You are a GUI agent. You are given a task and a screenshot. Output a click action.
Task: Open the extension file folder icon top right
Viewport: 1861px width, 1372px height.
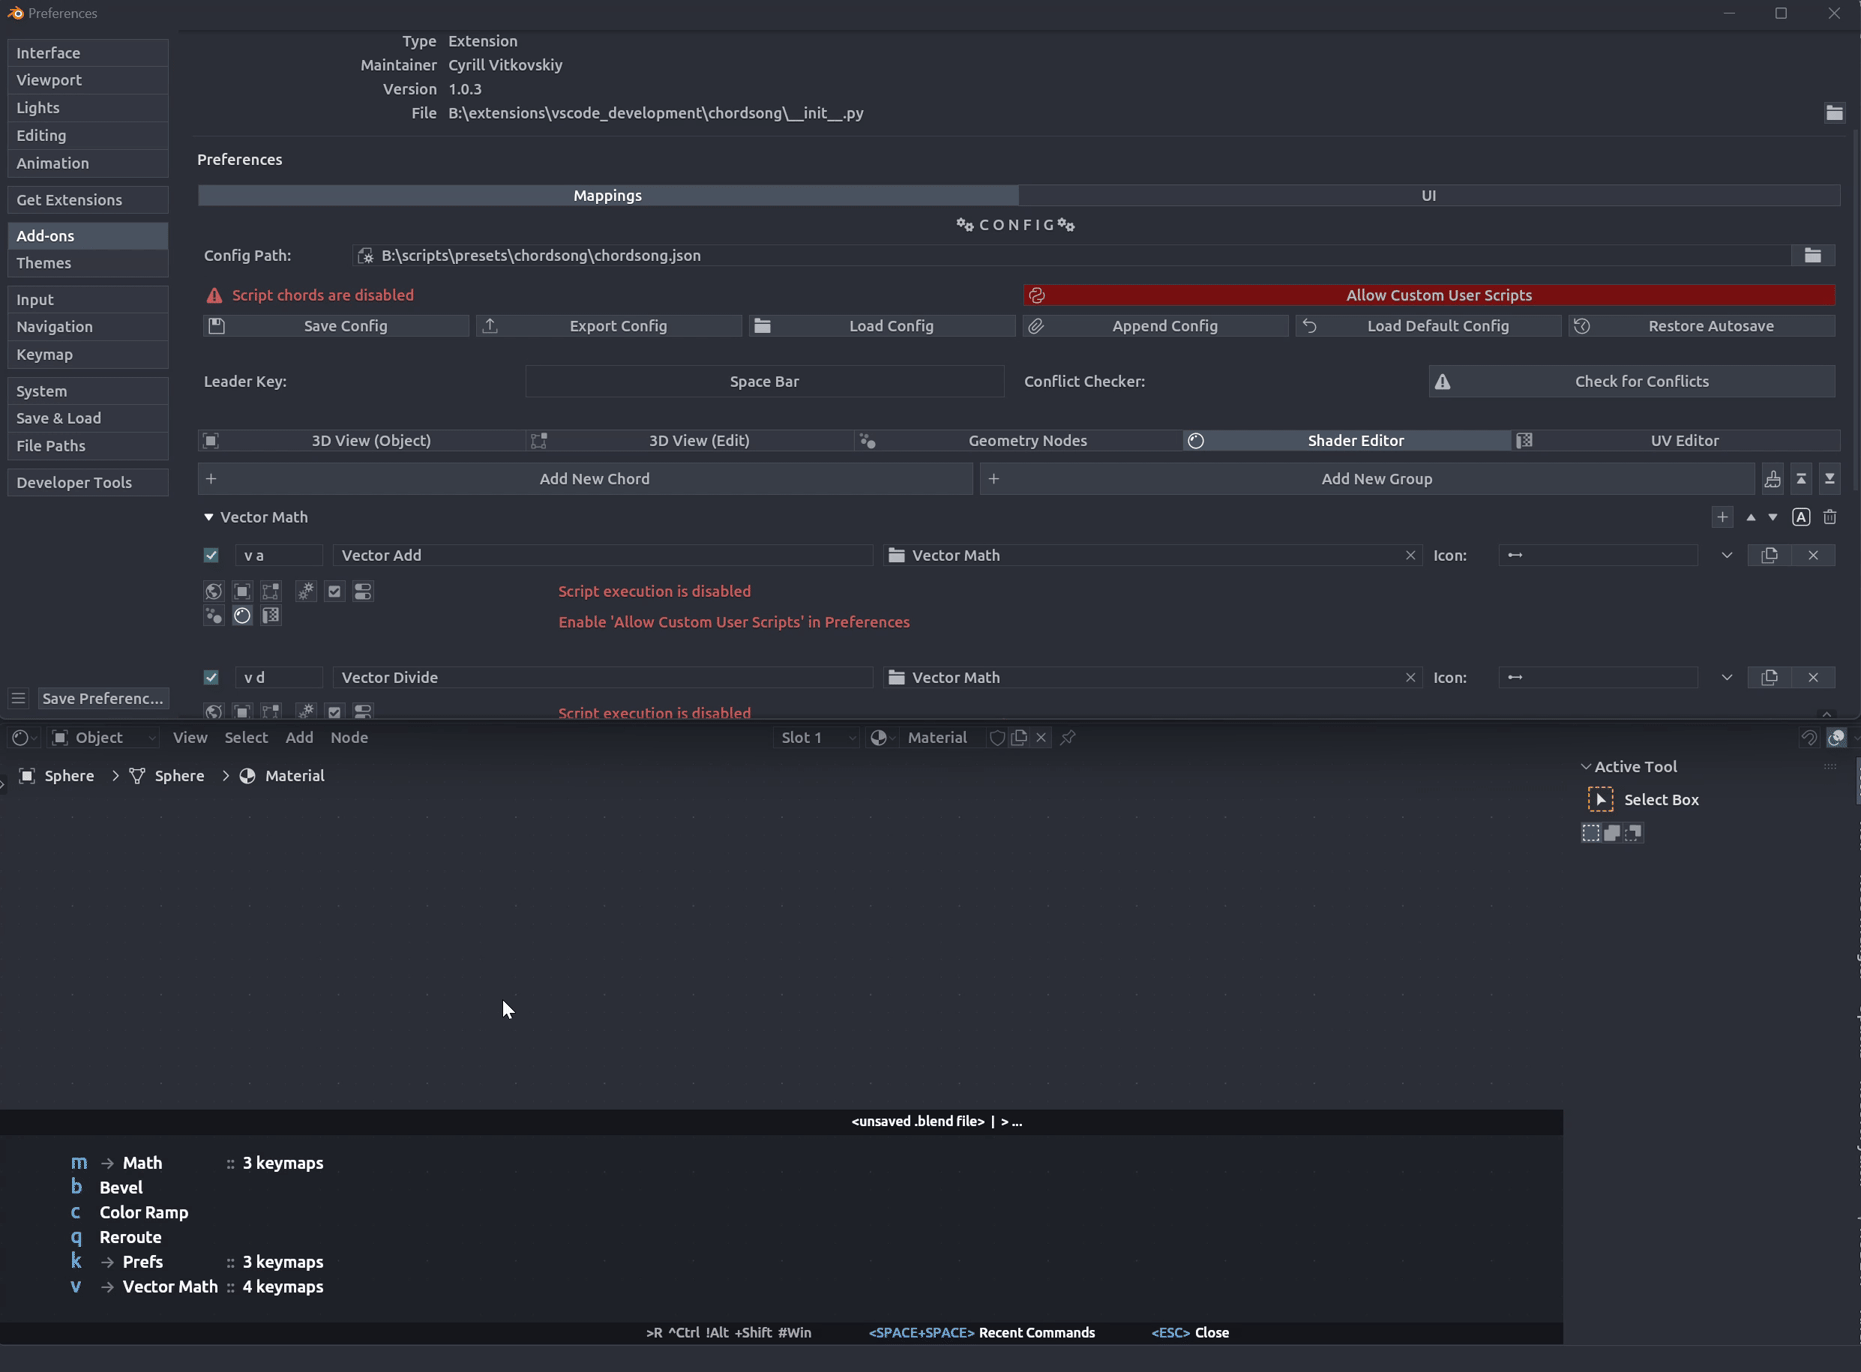click(x=1835, y=113)
